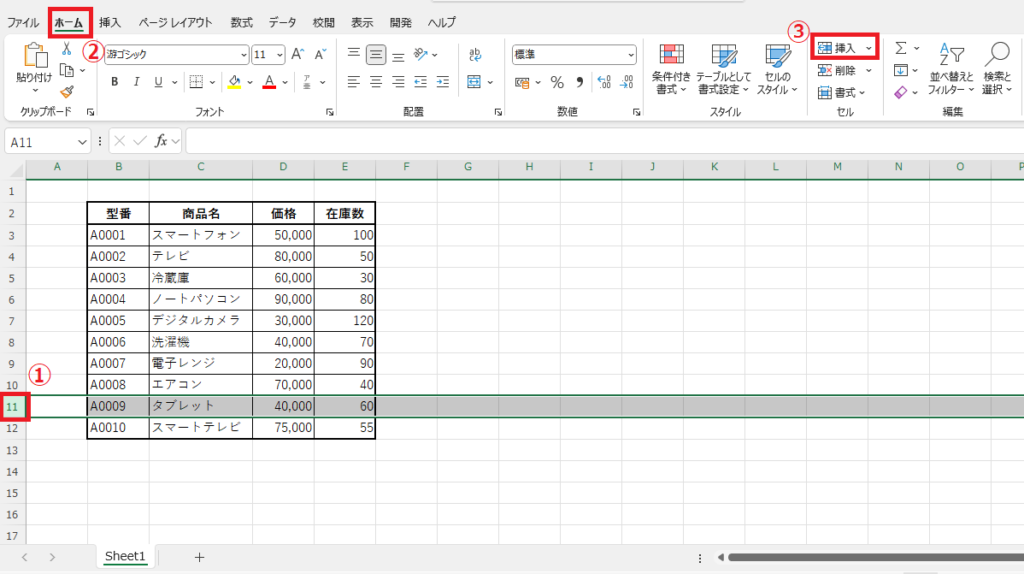
Task: Toggle Bold formatting
Action: [115, 82]
